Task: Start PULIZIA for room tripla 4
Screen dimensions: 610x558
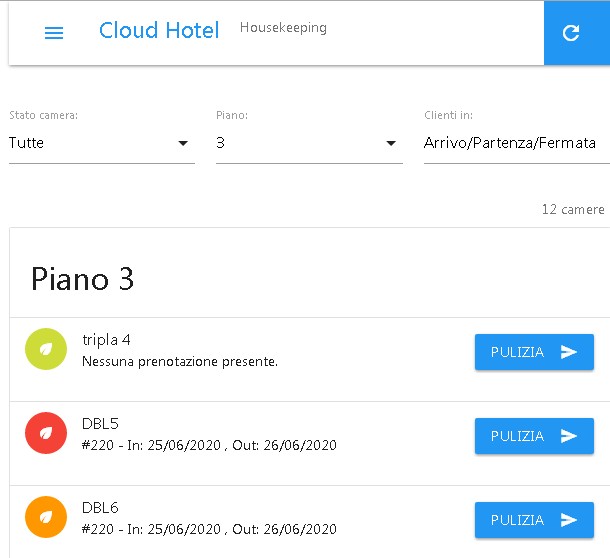Action: coord(534,352)
